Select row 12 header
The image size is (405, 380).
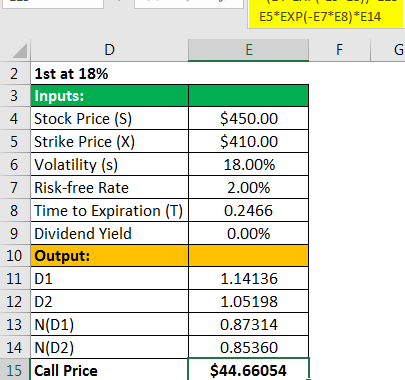[x=15, y=301]
